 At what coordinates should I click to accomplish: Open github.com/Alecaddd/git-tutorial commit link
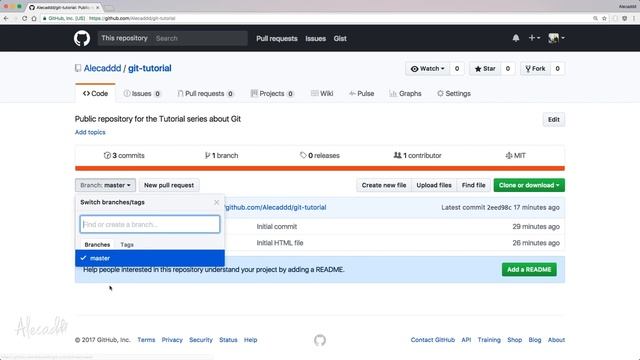pyautogui.click(x=275, y=207)
